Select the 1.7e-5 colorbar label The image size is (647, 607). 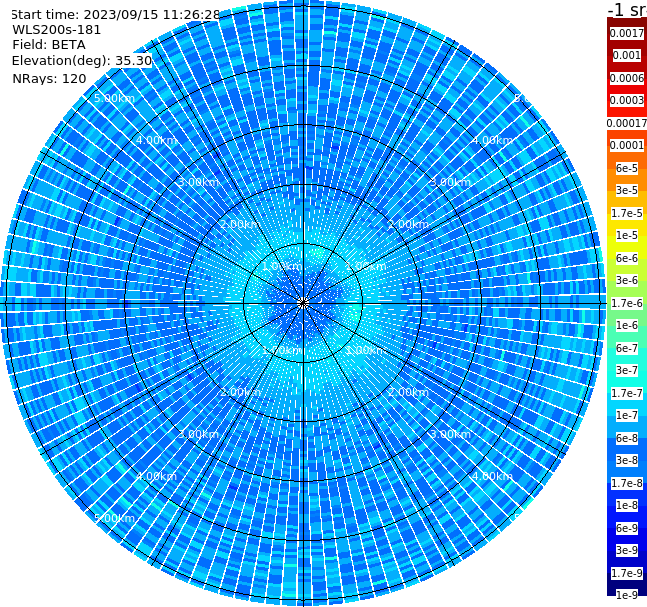[627, 213]
